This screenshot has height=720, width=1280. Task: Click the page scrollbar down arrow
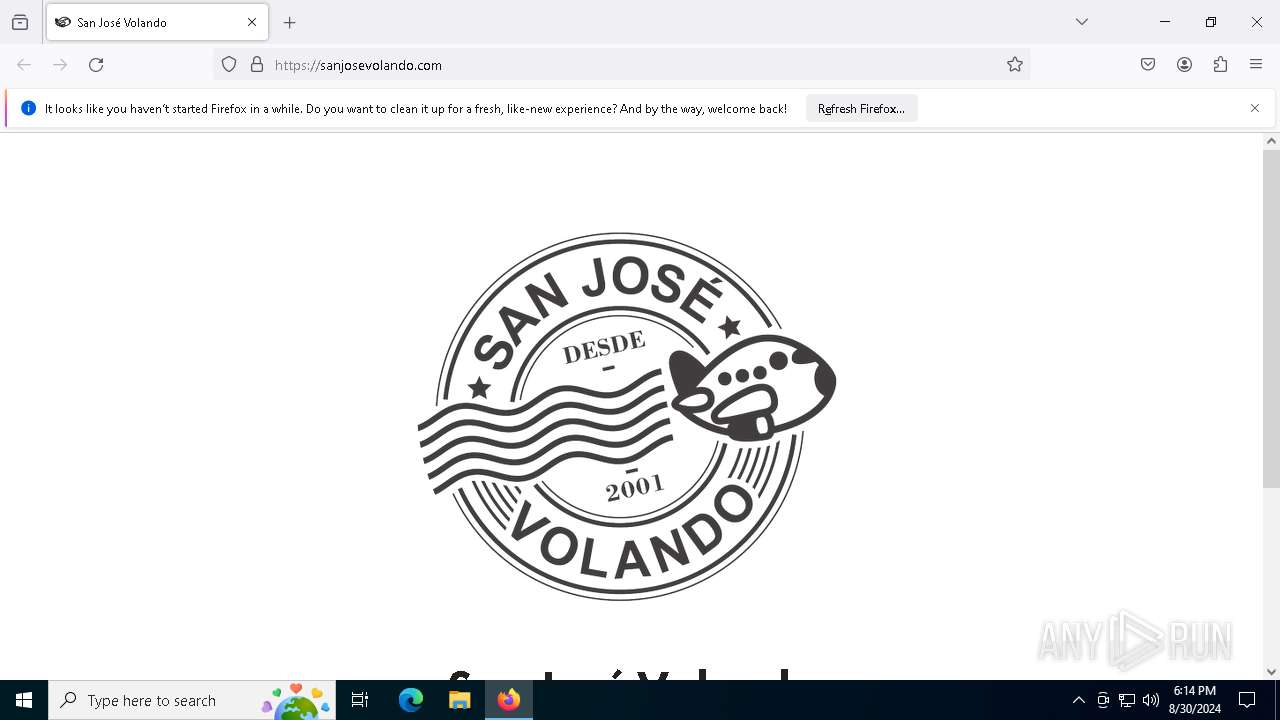click(1271, 672)
